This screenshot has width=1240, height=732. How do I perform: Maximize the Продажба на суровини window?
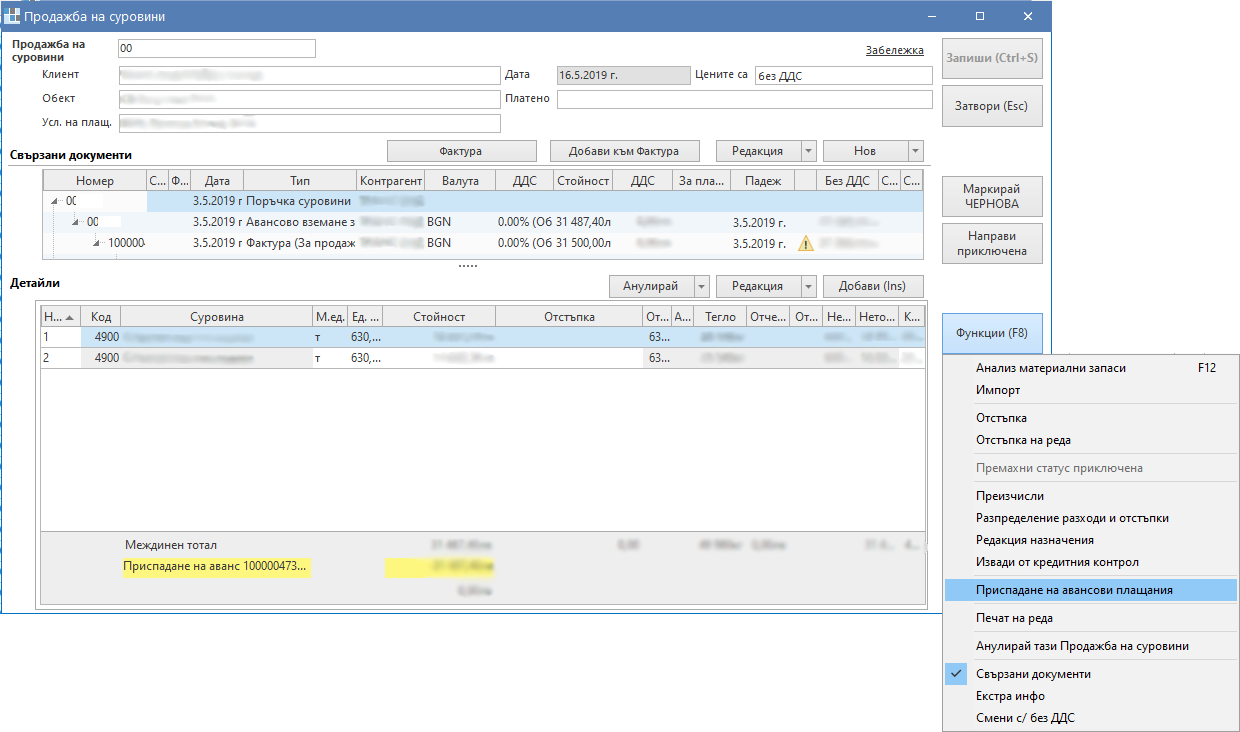[x=980, y=16]
